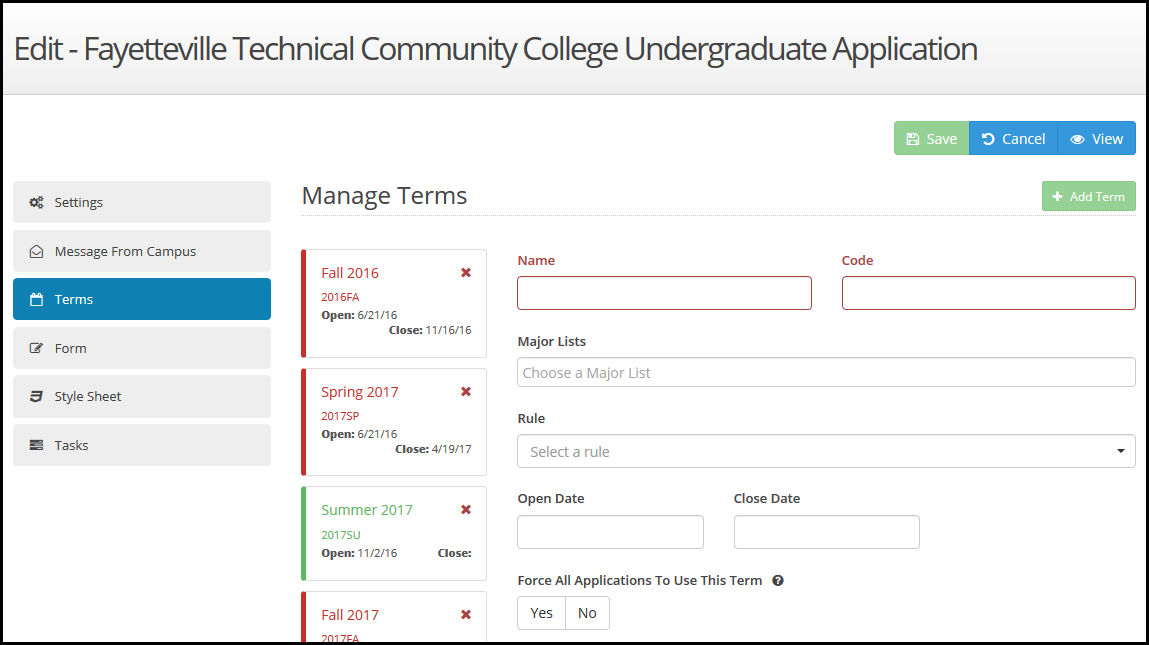Select No for Force All Applications To Use This Term
The width and height of the screenshot is (1149, 645).
pos(587,612)
